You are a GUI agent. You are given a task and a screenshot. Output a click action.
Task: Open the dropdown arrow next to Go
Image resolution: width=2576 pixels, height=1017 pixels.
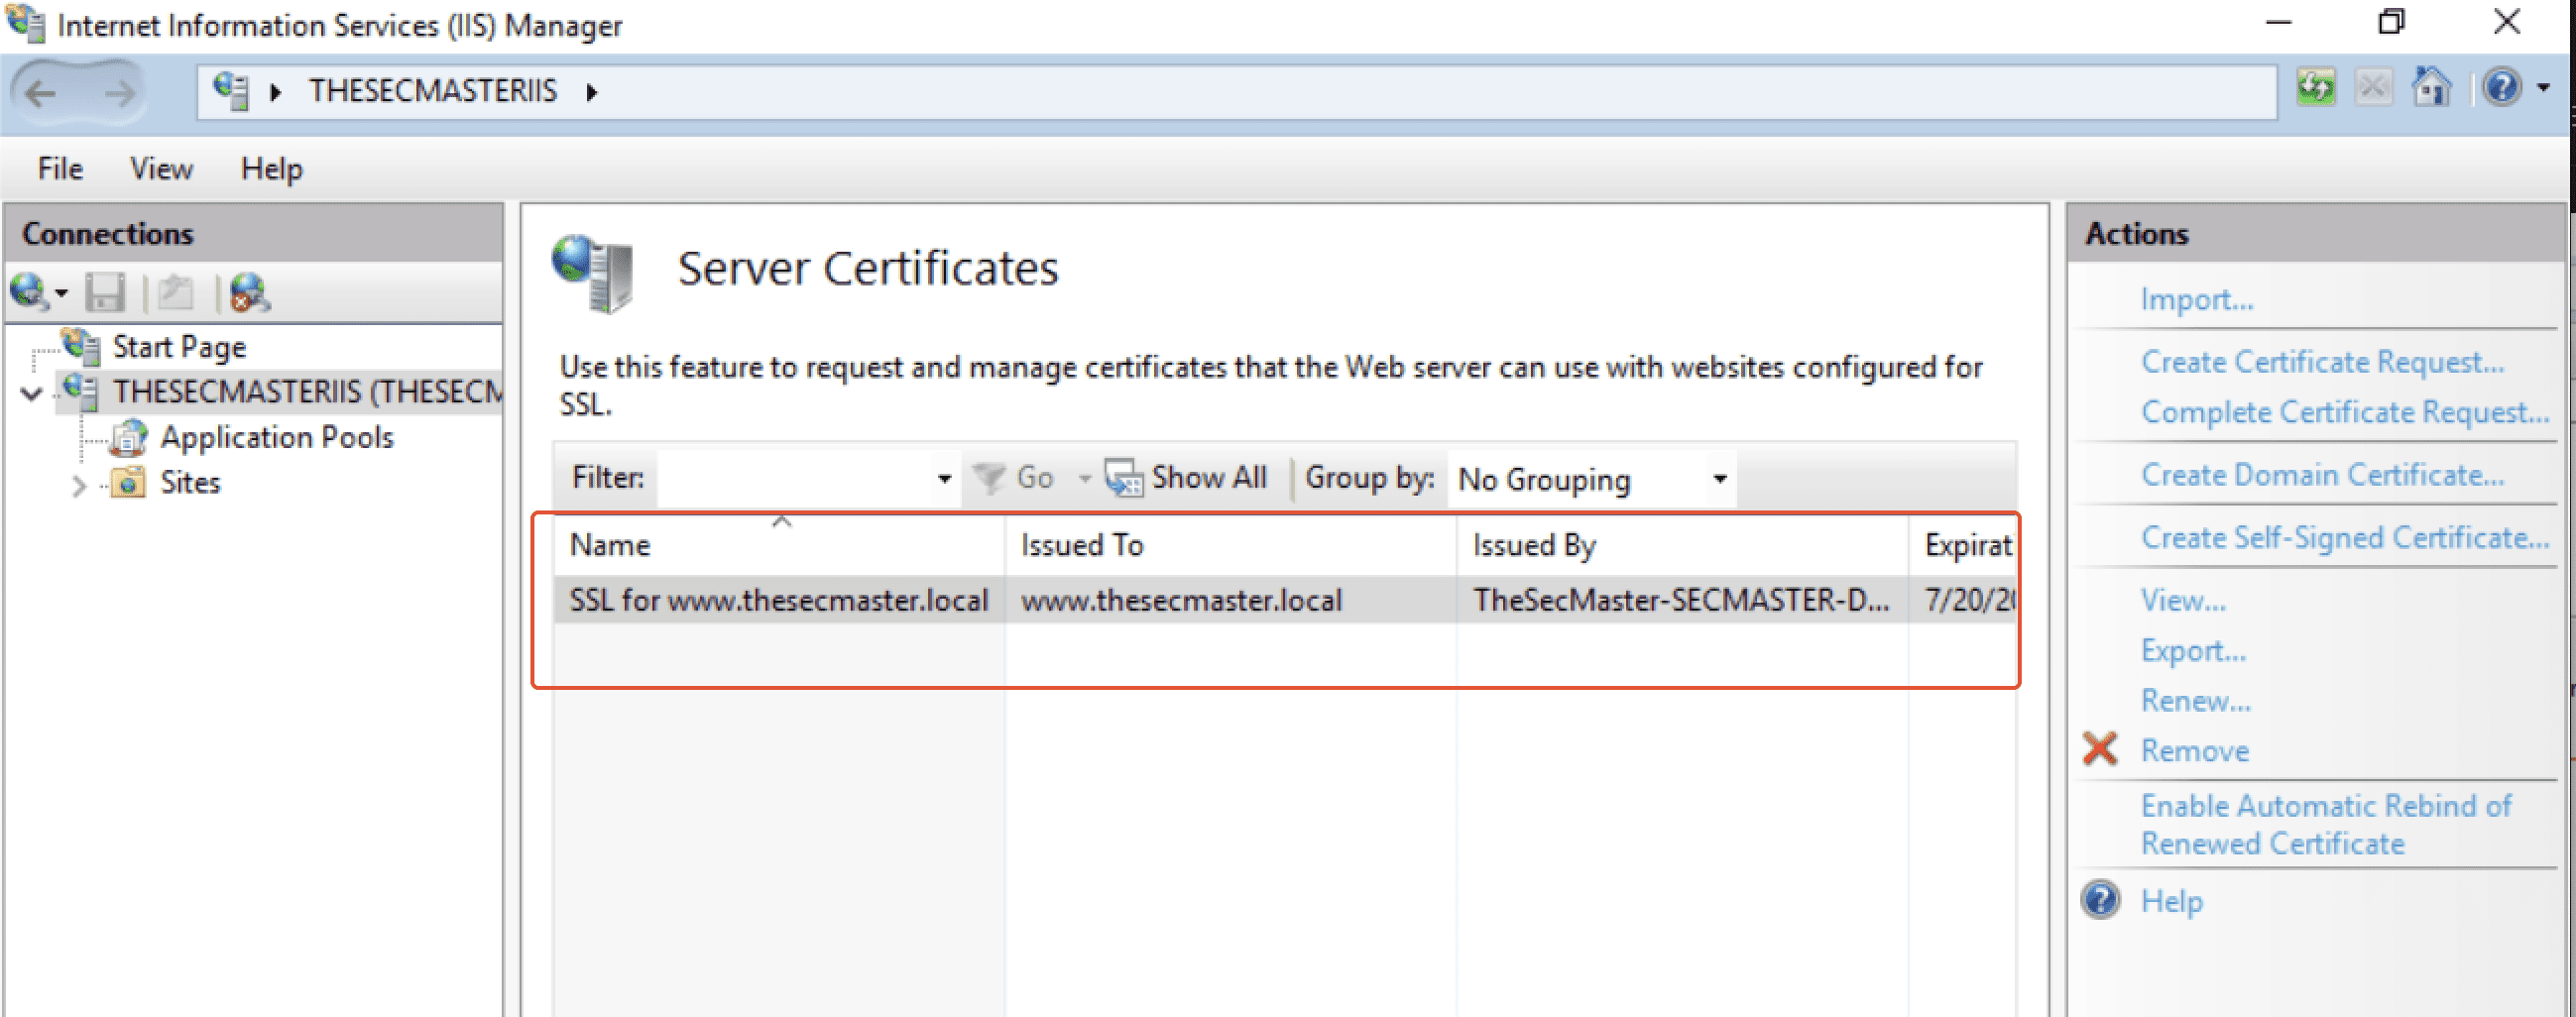coord(1084,479)
